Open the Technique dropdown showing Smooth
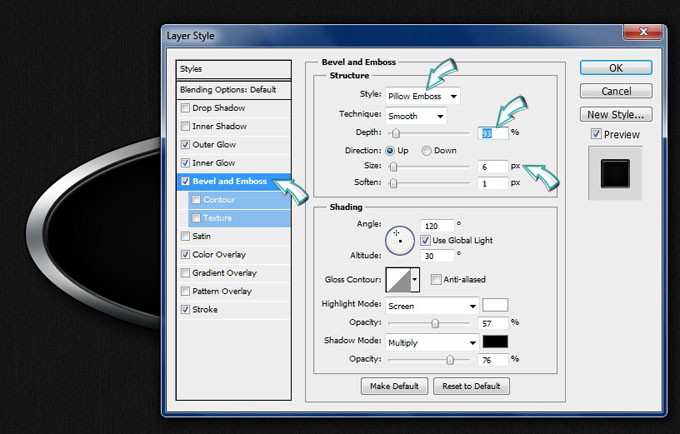Screen dimensions: 680x434 pos(416,116)
